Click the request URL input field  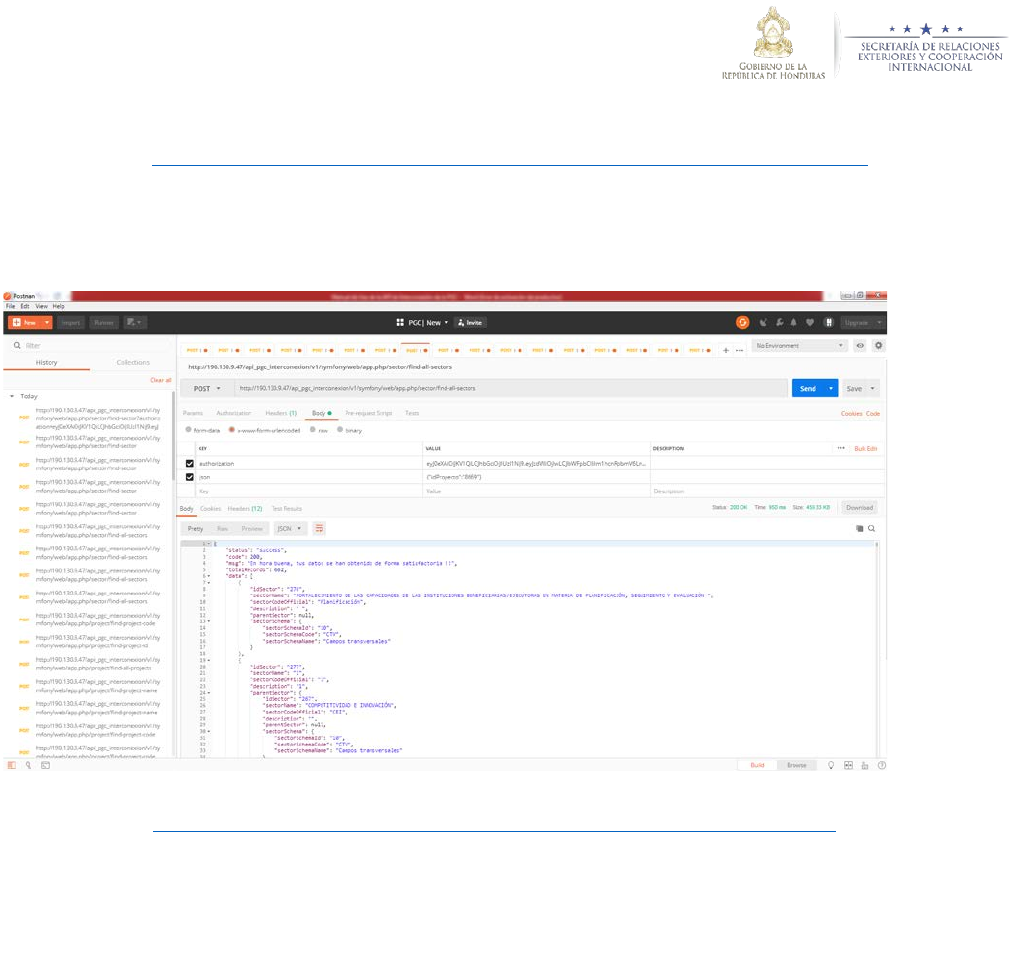click(x=511, y=388)
